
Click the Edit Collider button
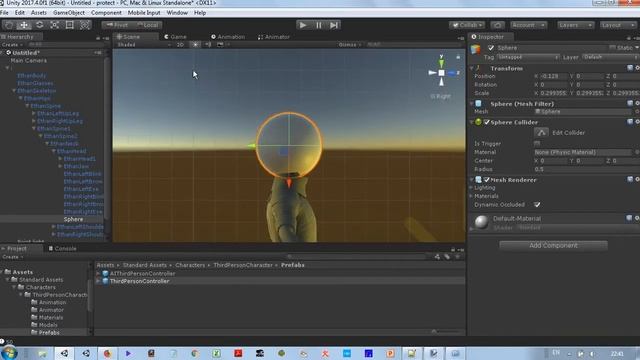[x=541, y=133]
